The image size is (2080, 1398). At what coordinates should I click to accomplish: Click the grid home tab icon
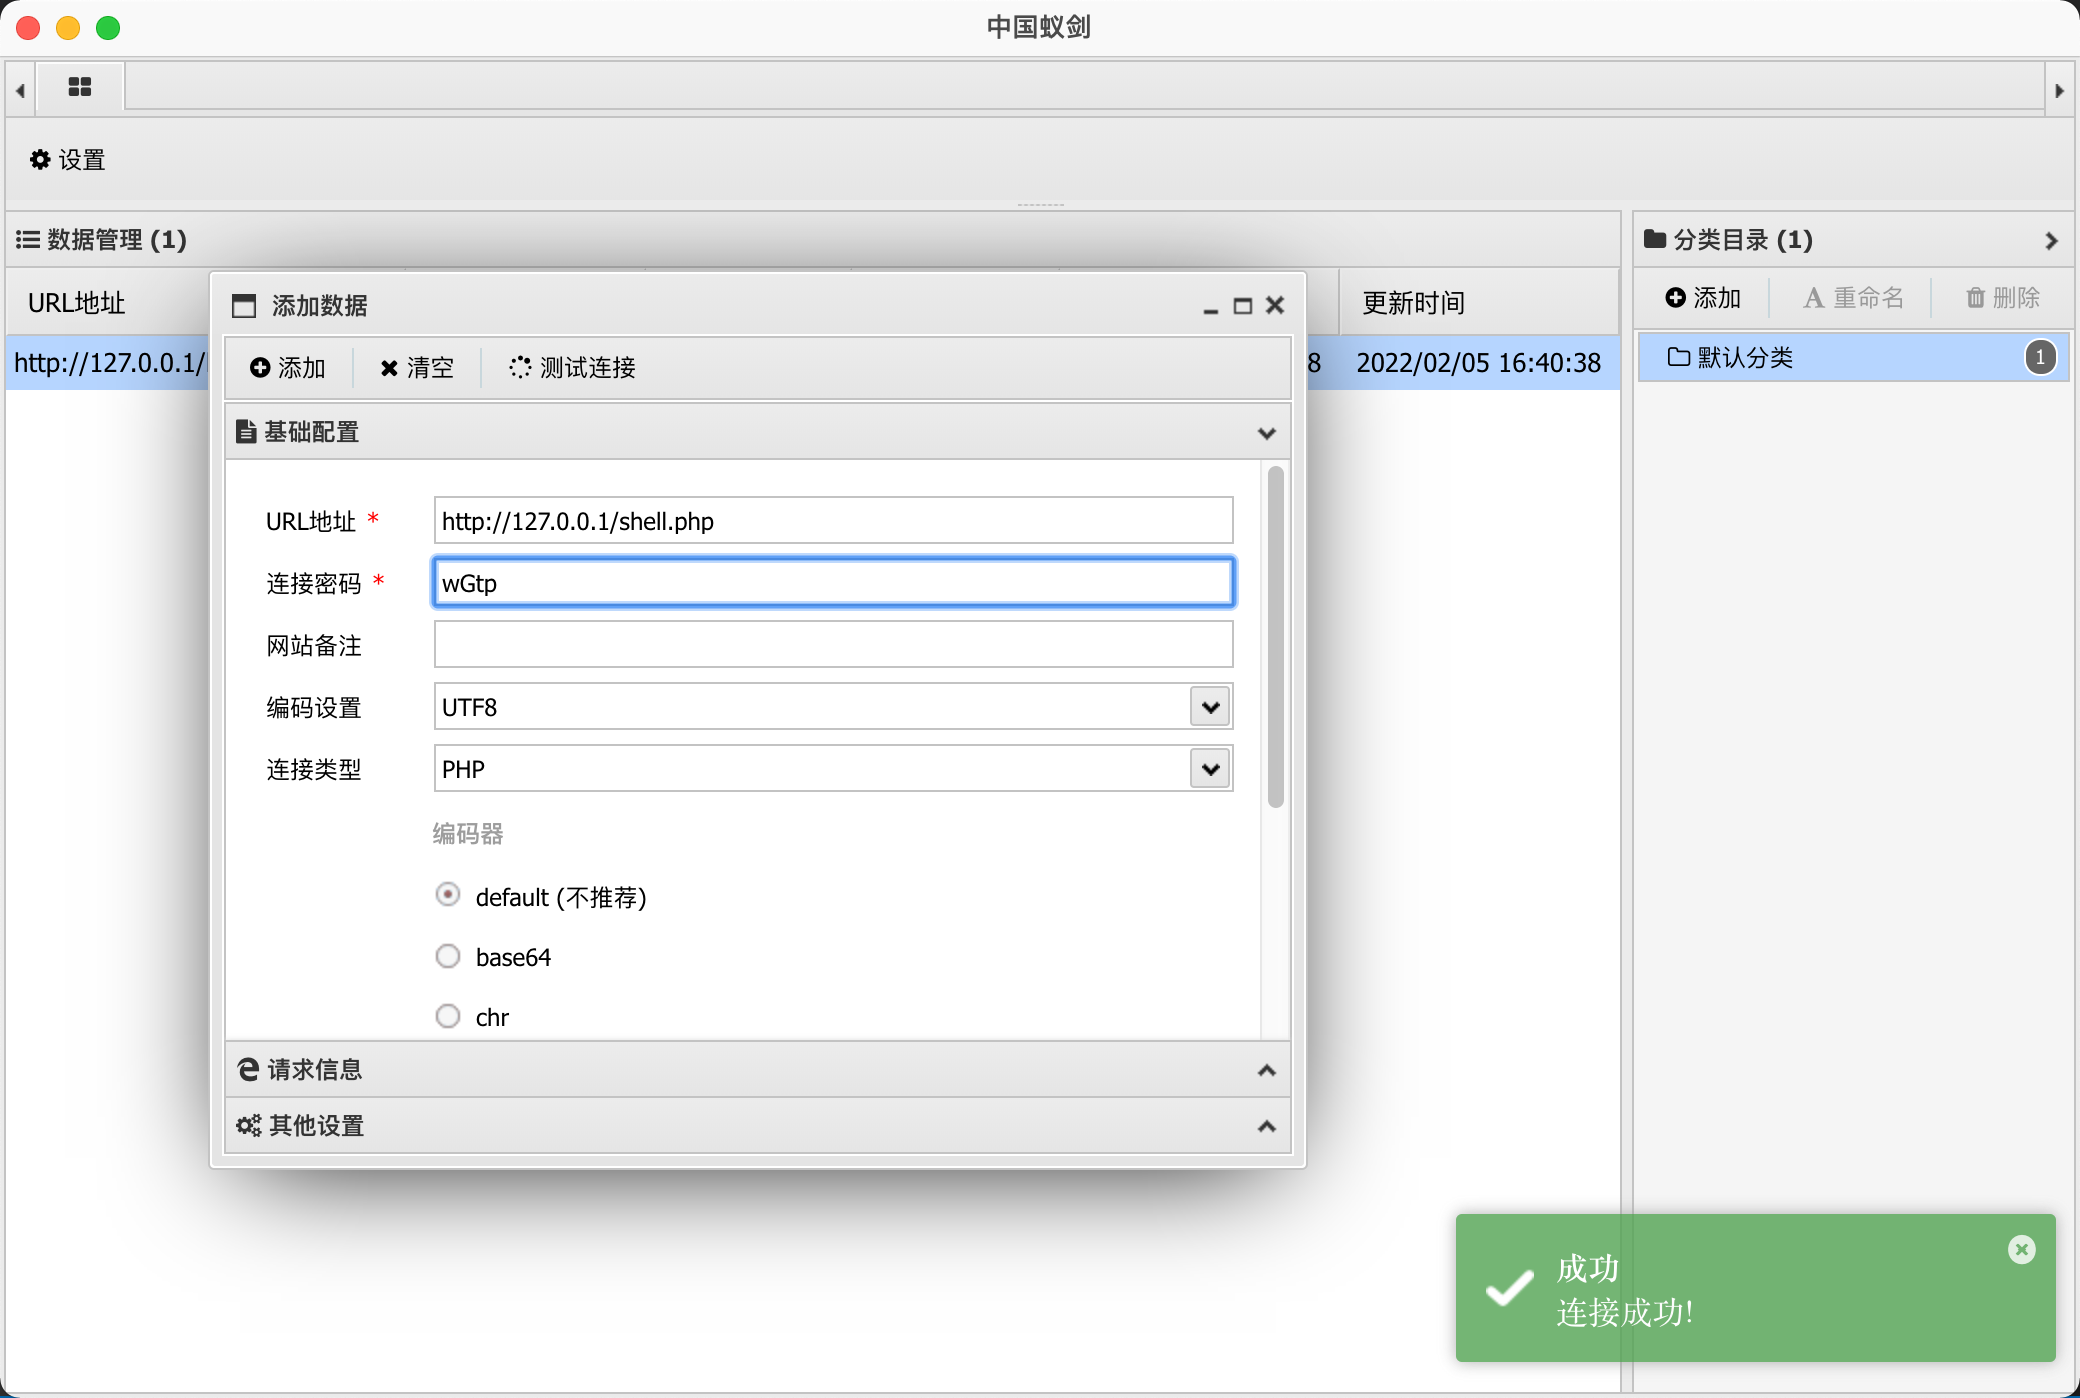pyautogui.click(x=80, y=87)
